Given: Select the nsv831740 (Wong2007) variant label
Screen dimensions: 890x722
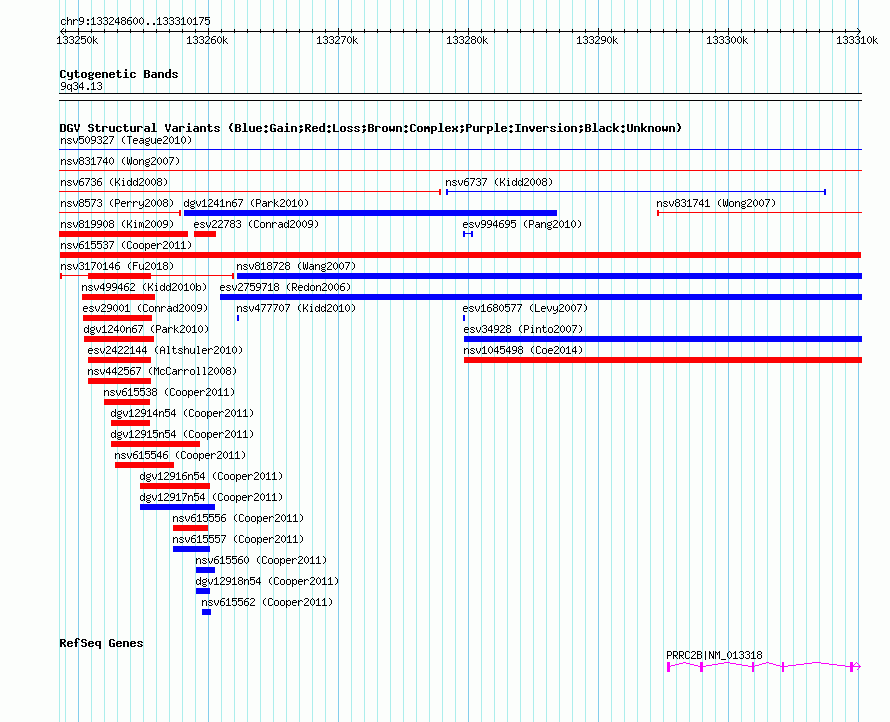Looking at the screenshot, I should coord(120,161).
